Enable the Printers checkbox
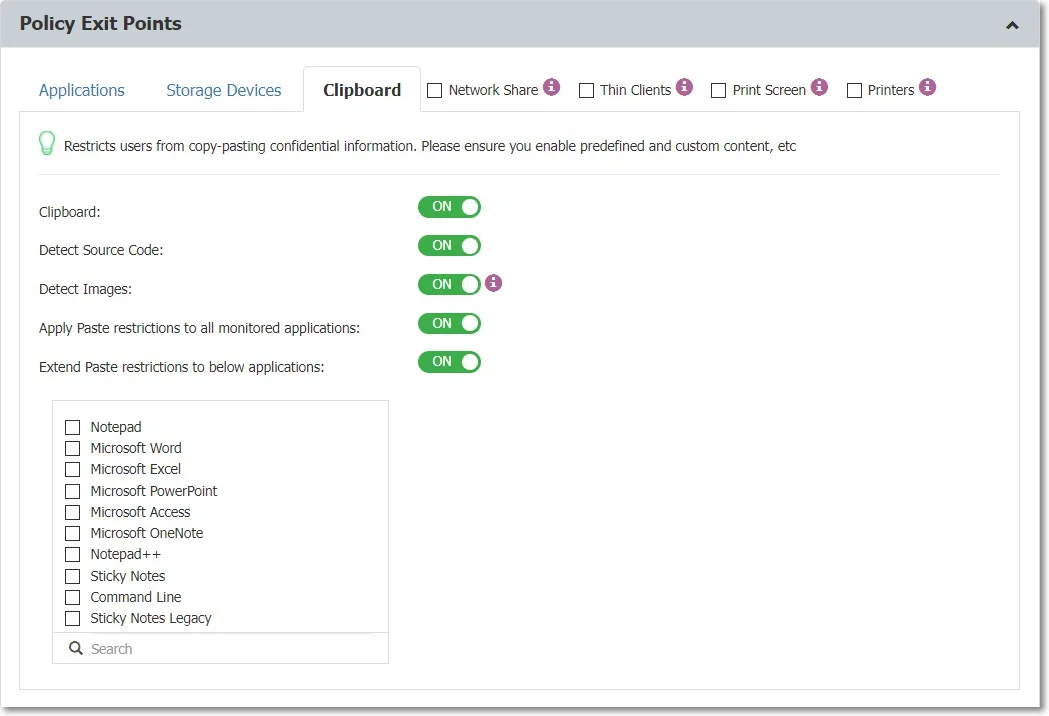Screen dimensions: 1049x716 click(854, 90)
